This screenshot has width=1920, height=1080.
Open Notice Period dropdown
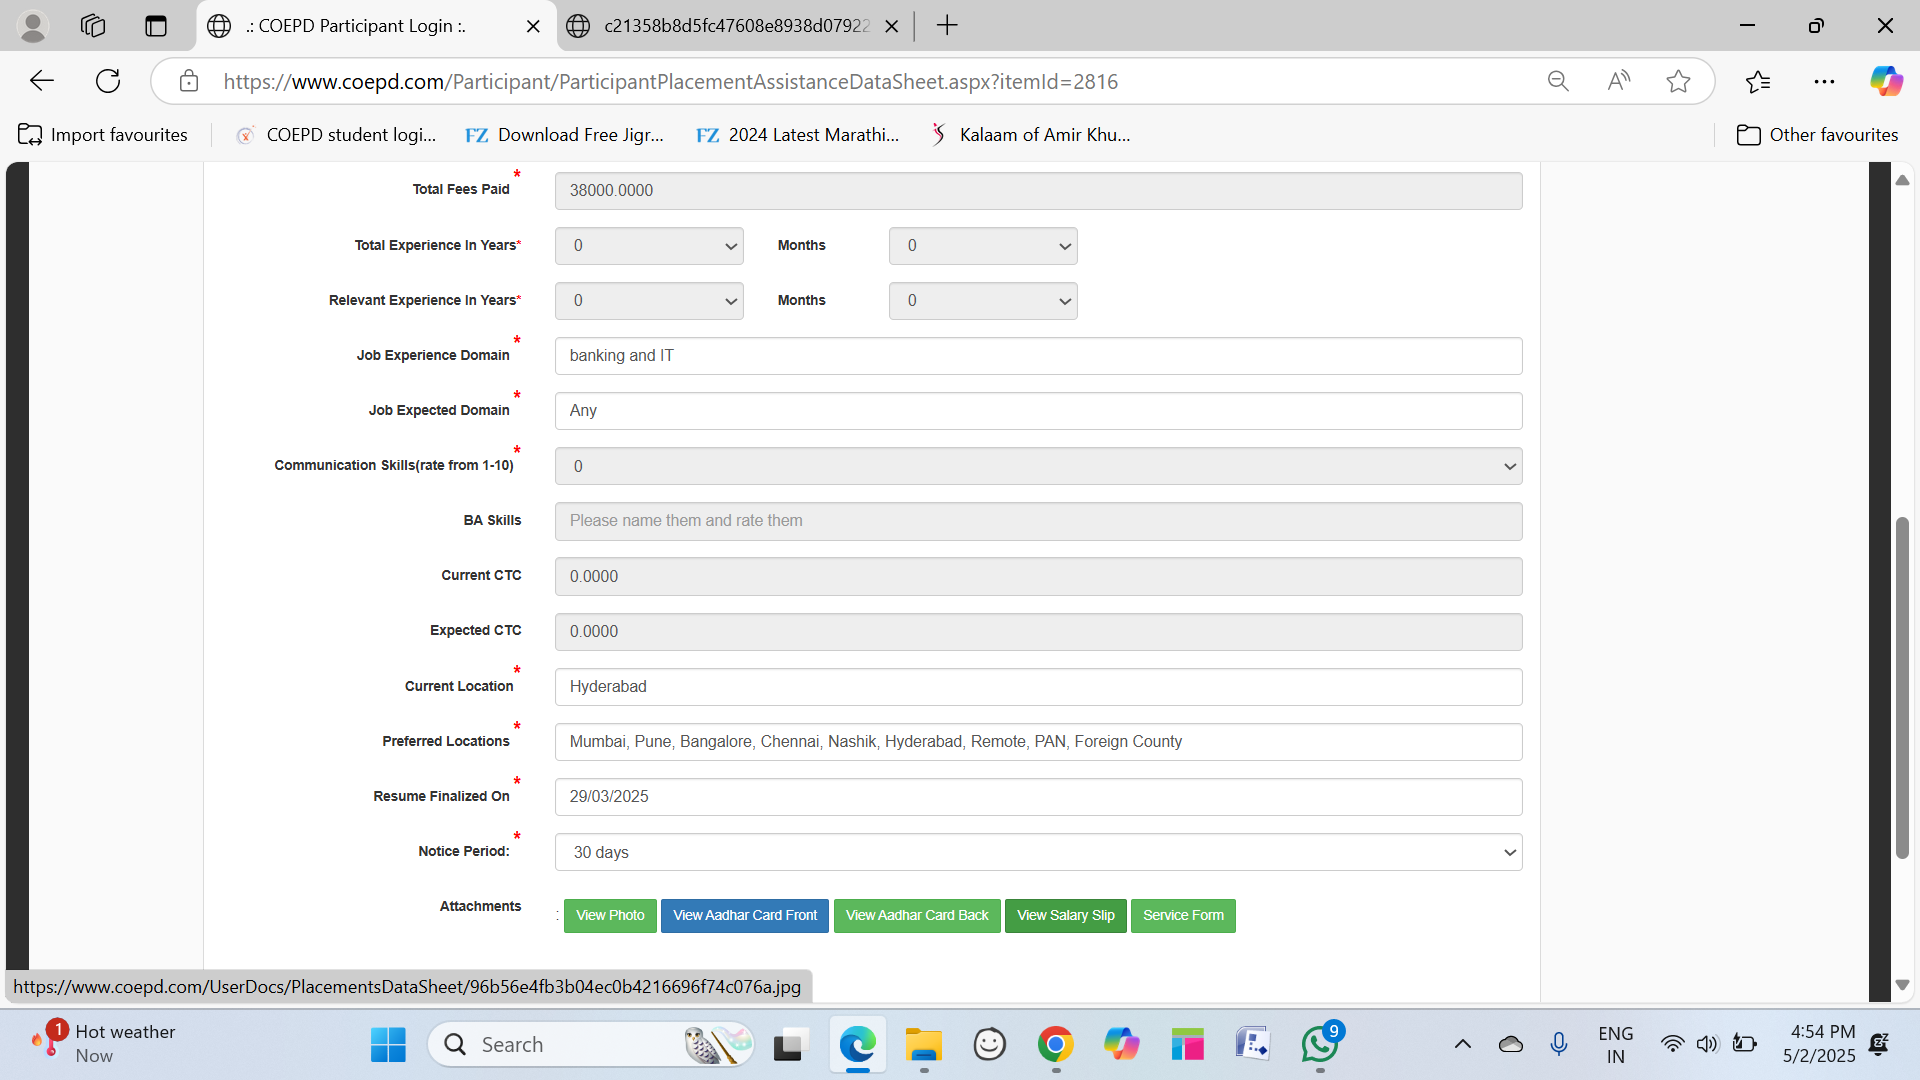coord(1038,852)
